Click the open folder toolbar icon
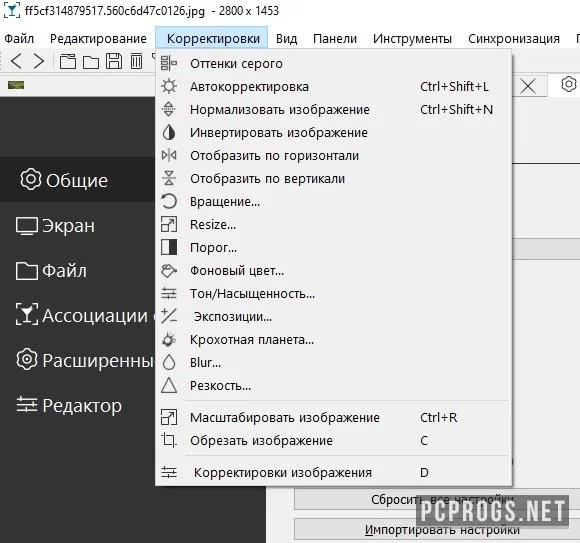580x543 pixels. (x=91, y=62)
